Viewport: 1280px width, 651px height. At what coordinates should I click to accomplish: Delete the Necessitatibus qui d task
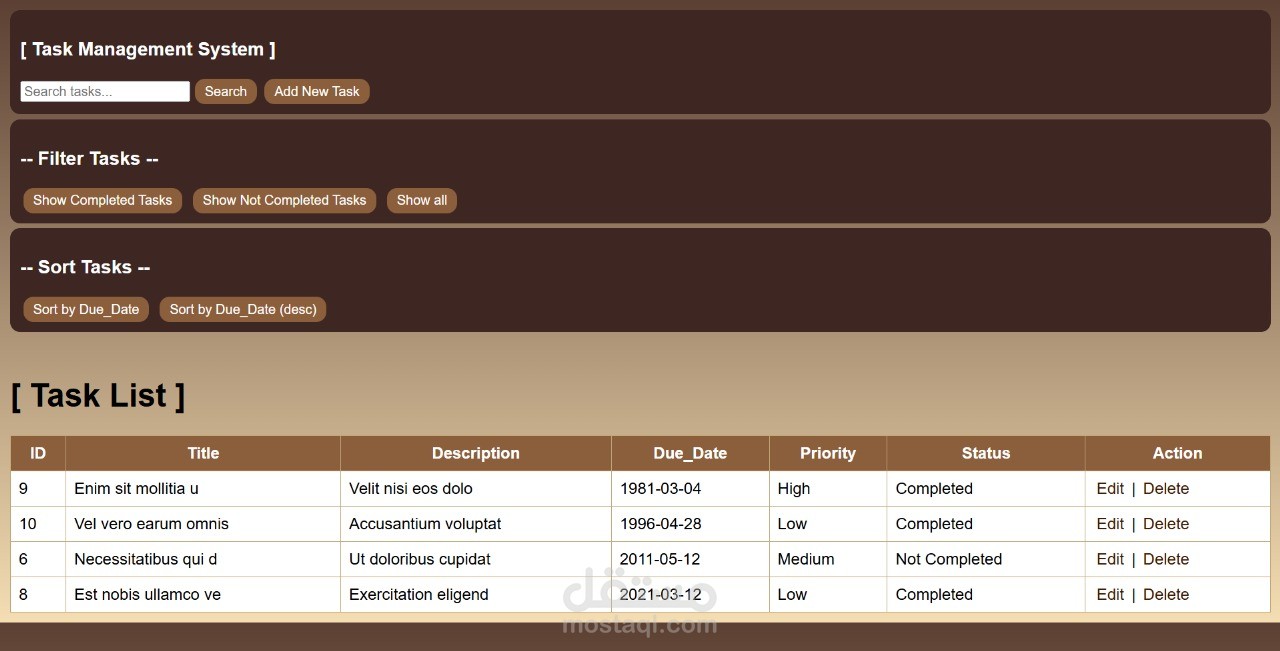[x=1166, y=559]
